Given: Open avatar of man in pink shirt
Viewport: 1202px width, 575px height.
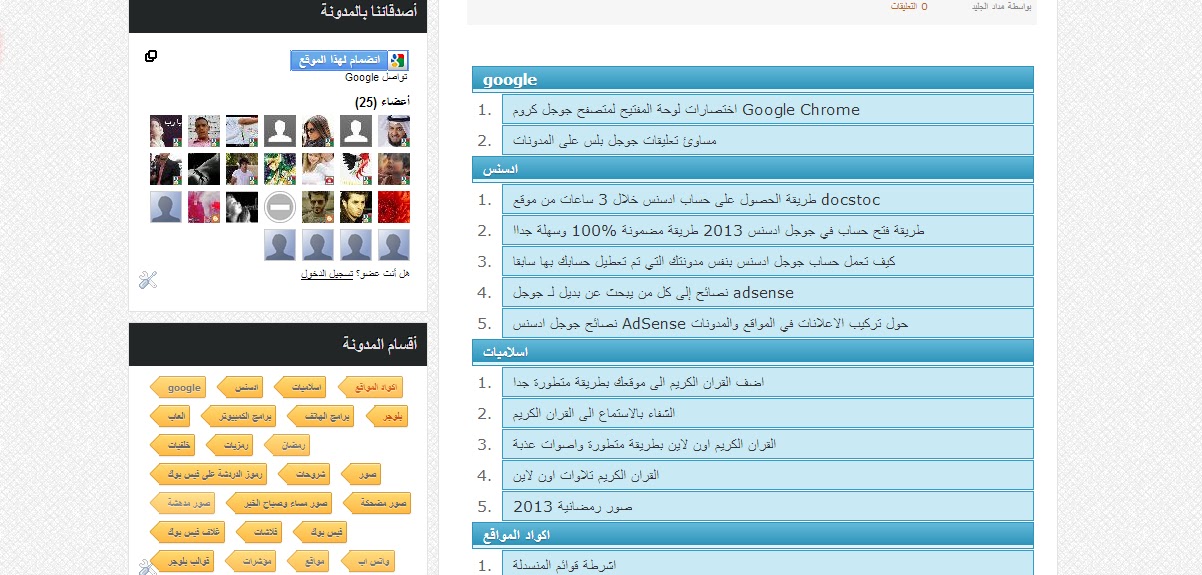Looking at the screenshot, I should pos(204,131).
